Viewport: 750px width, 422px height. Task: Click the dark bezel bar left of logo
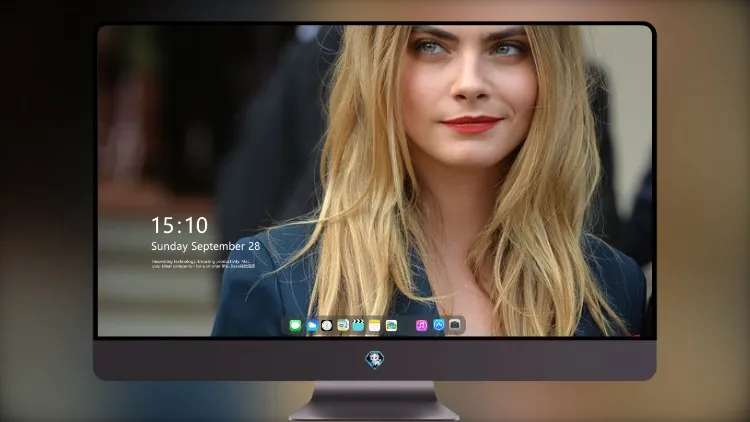[230, 360]
